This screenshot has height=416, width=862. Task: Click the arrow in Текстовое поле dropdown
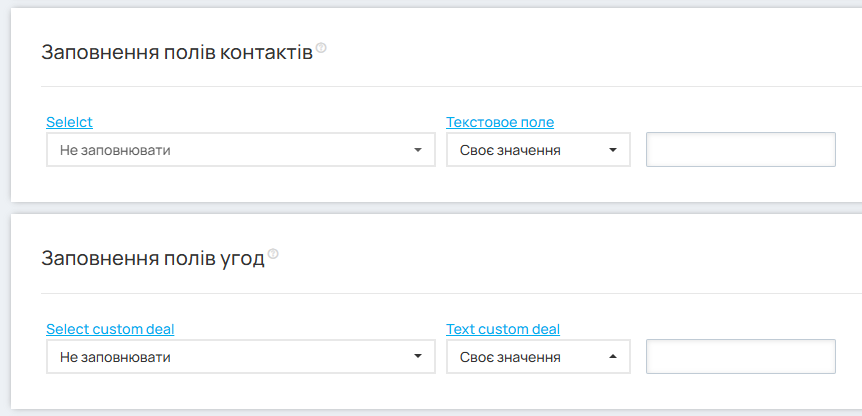(613, 151)
